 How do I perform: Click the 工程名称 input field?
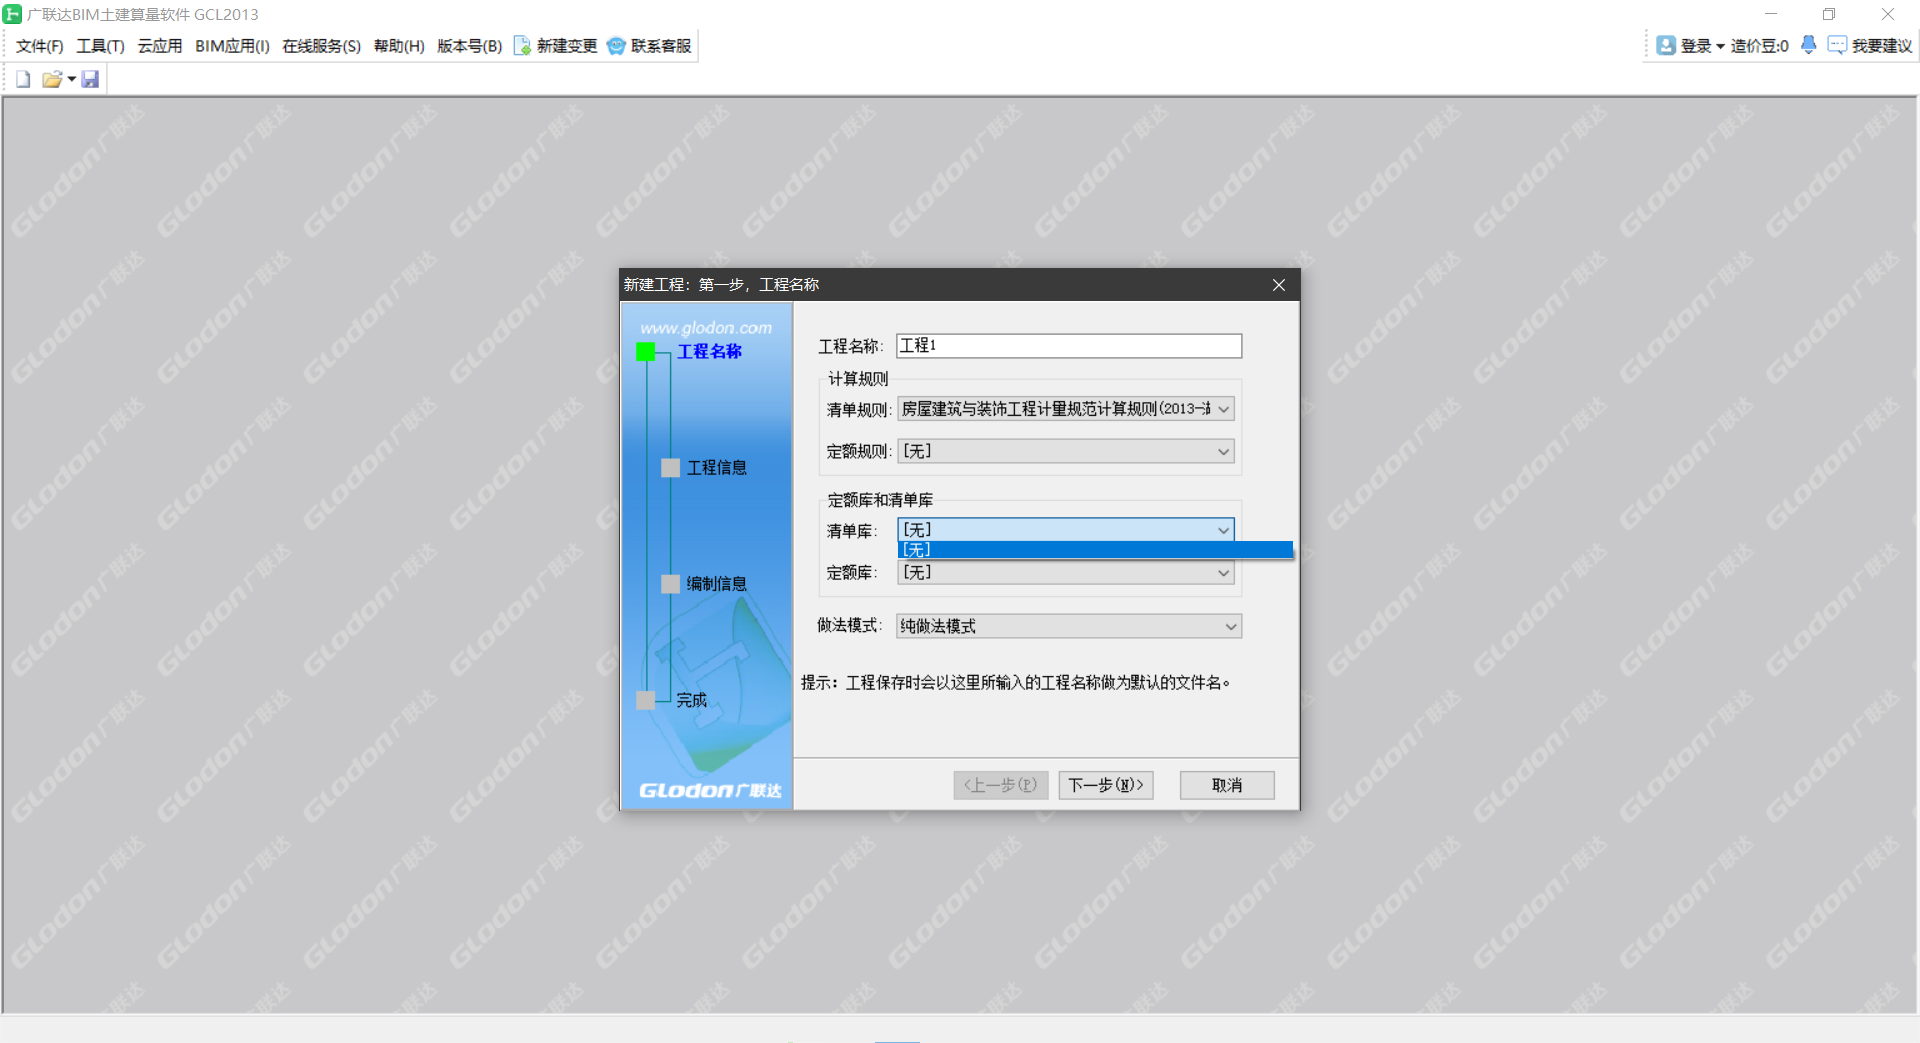pyautogui.click(x=1069, y=346)
